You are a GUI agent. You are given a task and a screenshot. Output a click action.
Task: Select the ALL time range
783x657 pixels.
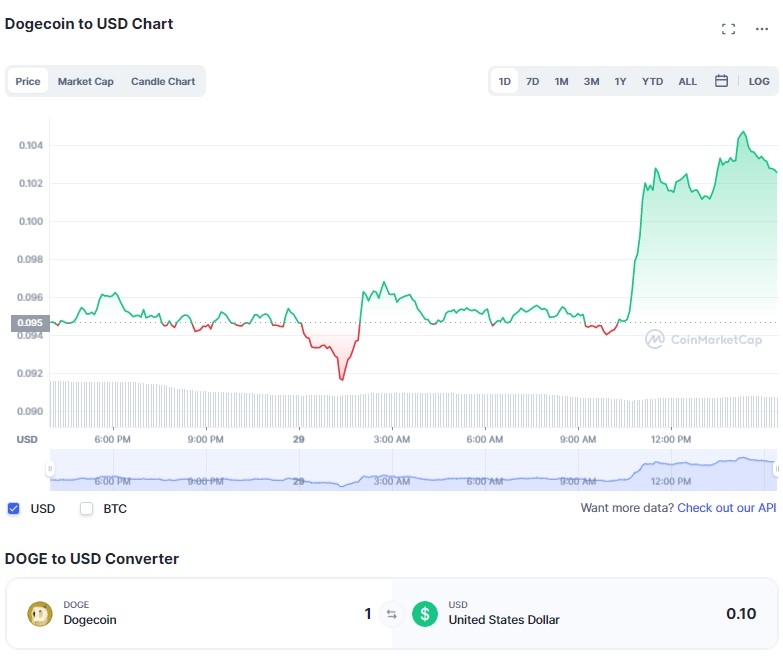(687, 81)
